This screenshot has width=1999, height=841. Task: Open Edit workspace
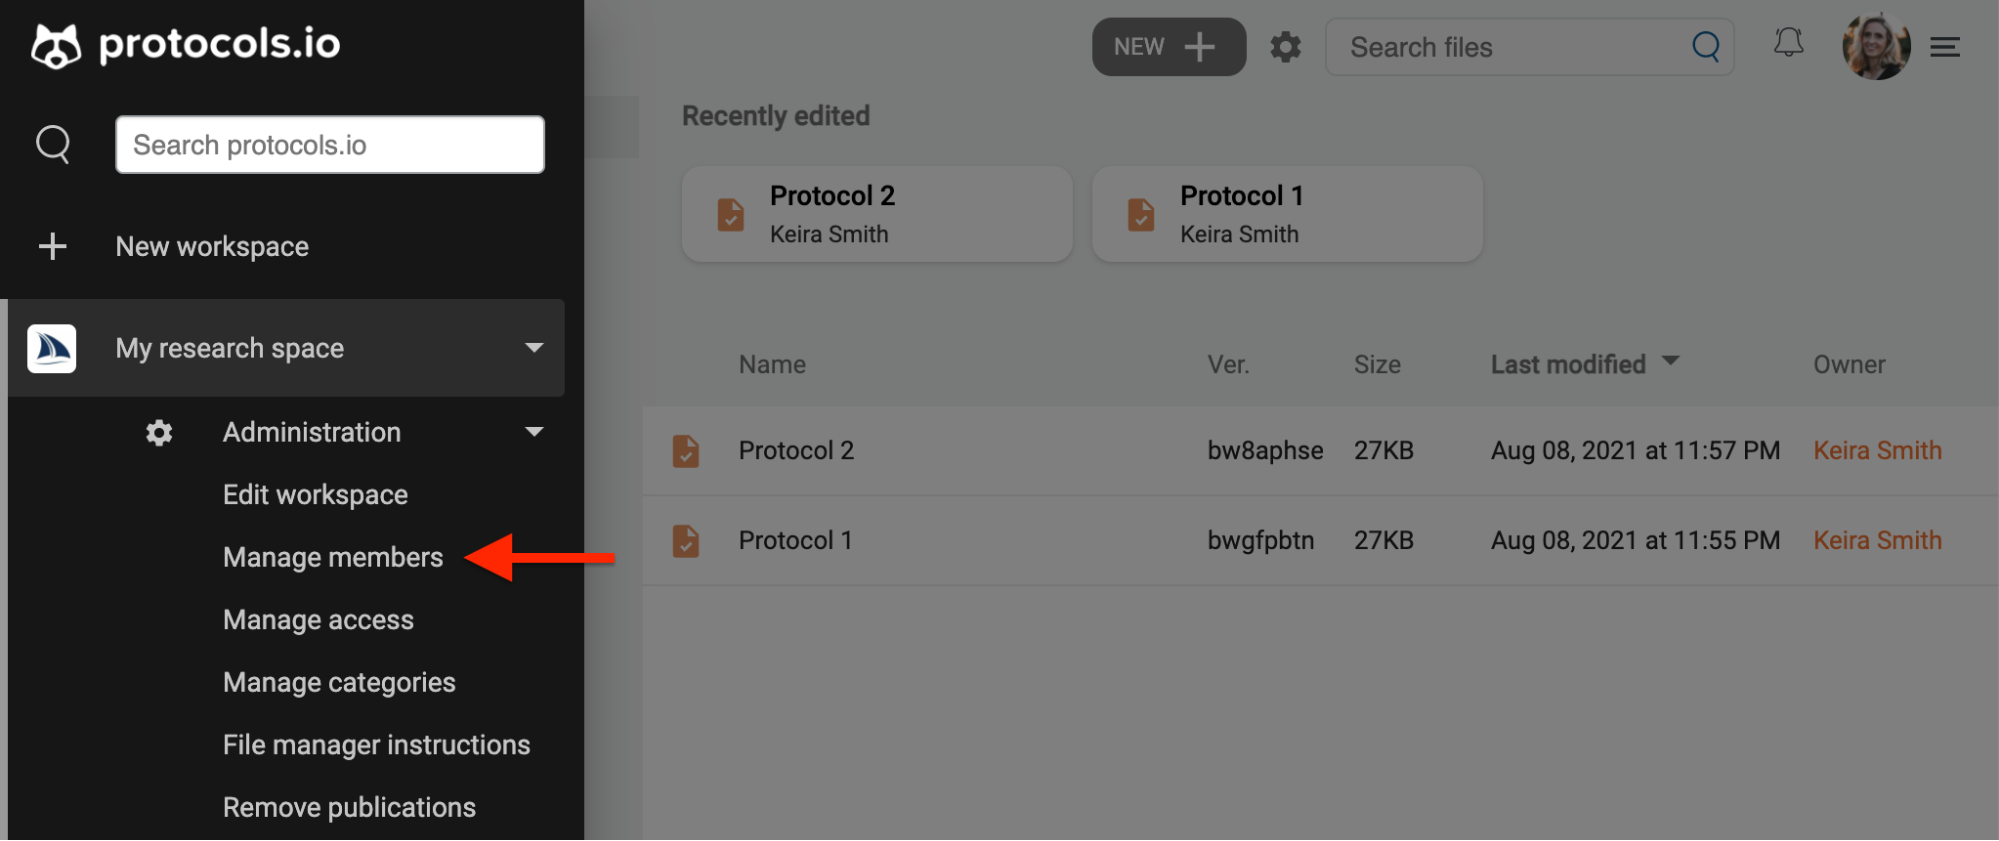pos(315,494)
